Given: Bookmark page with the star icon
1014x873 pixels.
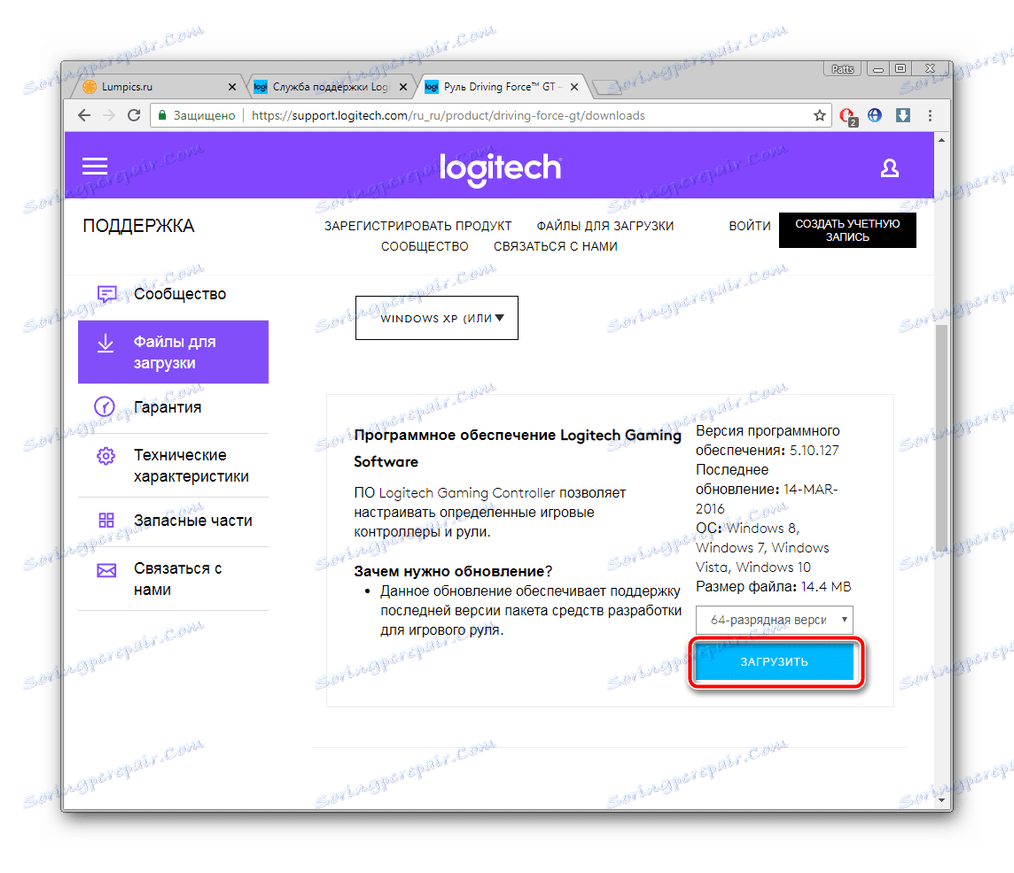Looking at the screenshot, I should 819,116.
